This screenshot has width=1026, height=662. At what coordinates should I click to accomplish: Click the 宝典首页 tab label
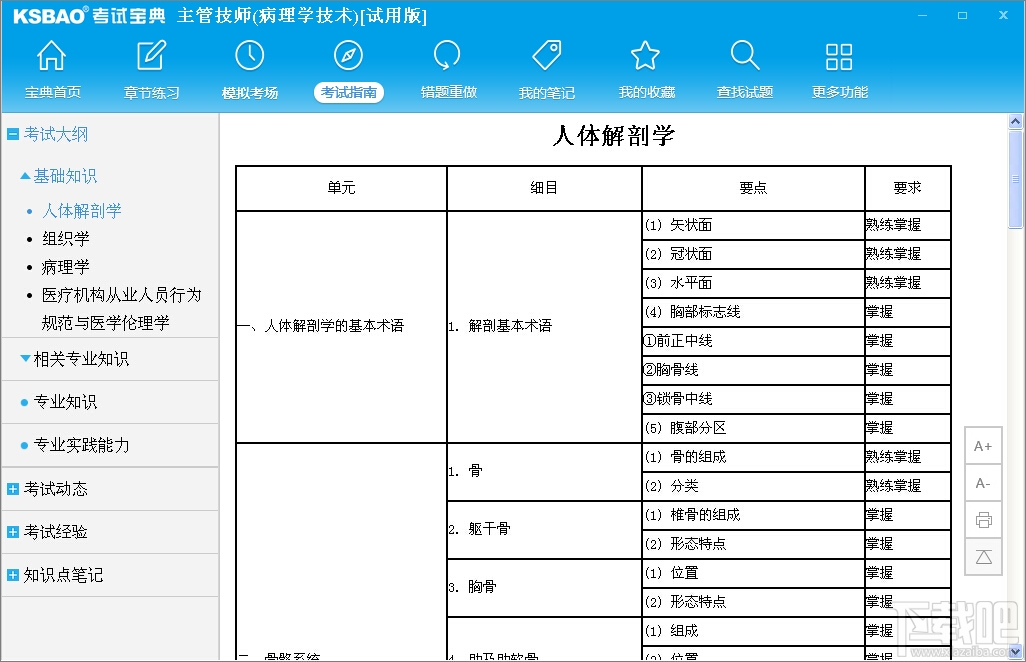[52, 92]
